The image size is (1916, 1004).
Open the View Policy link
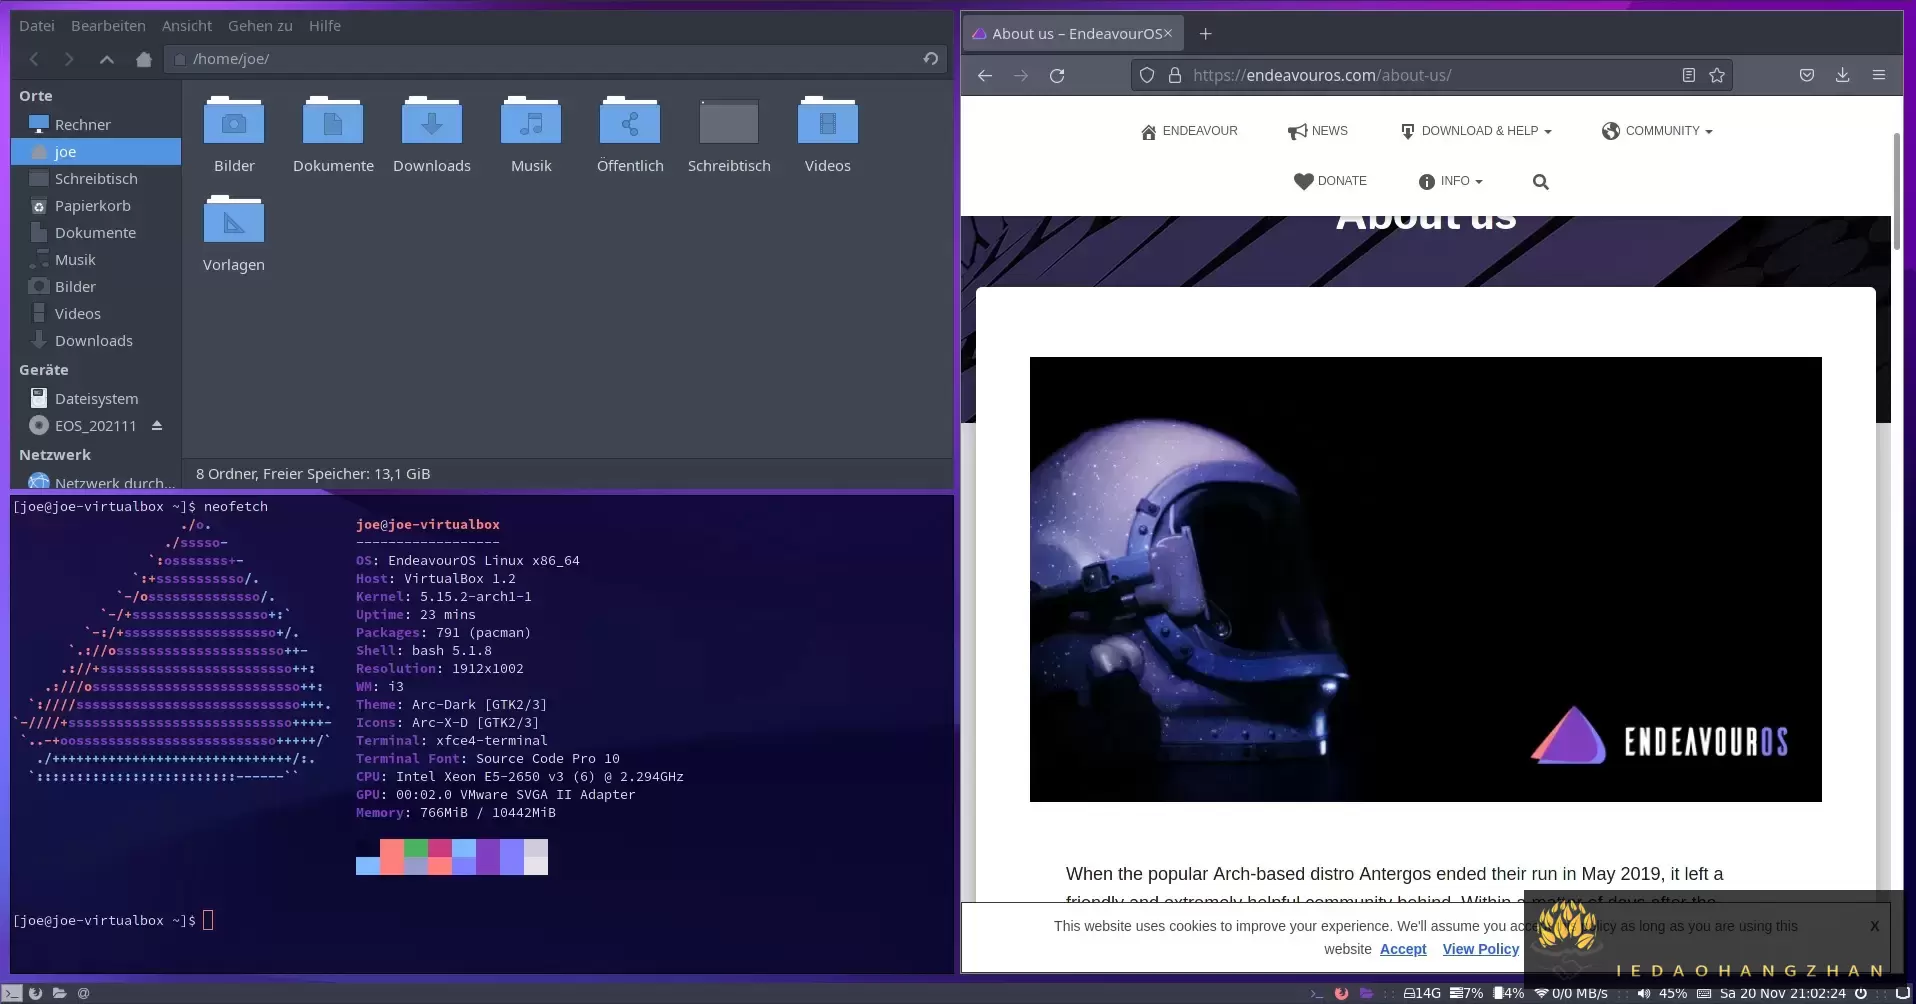pyautogui.click(x=1480, y=949)
